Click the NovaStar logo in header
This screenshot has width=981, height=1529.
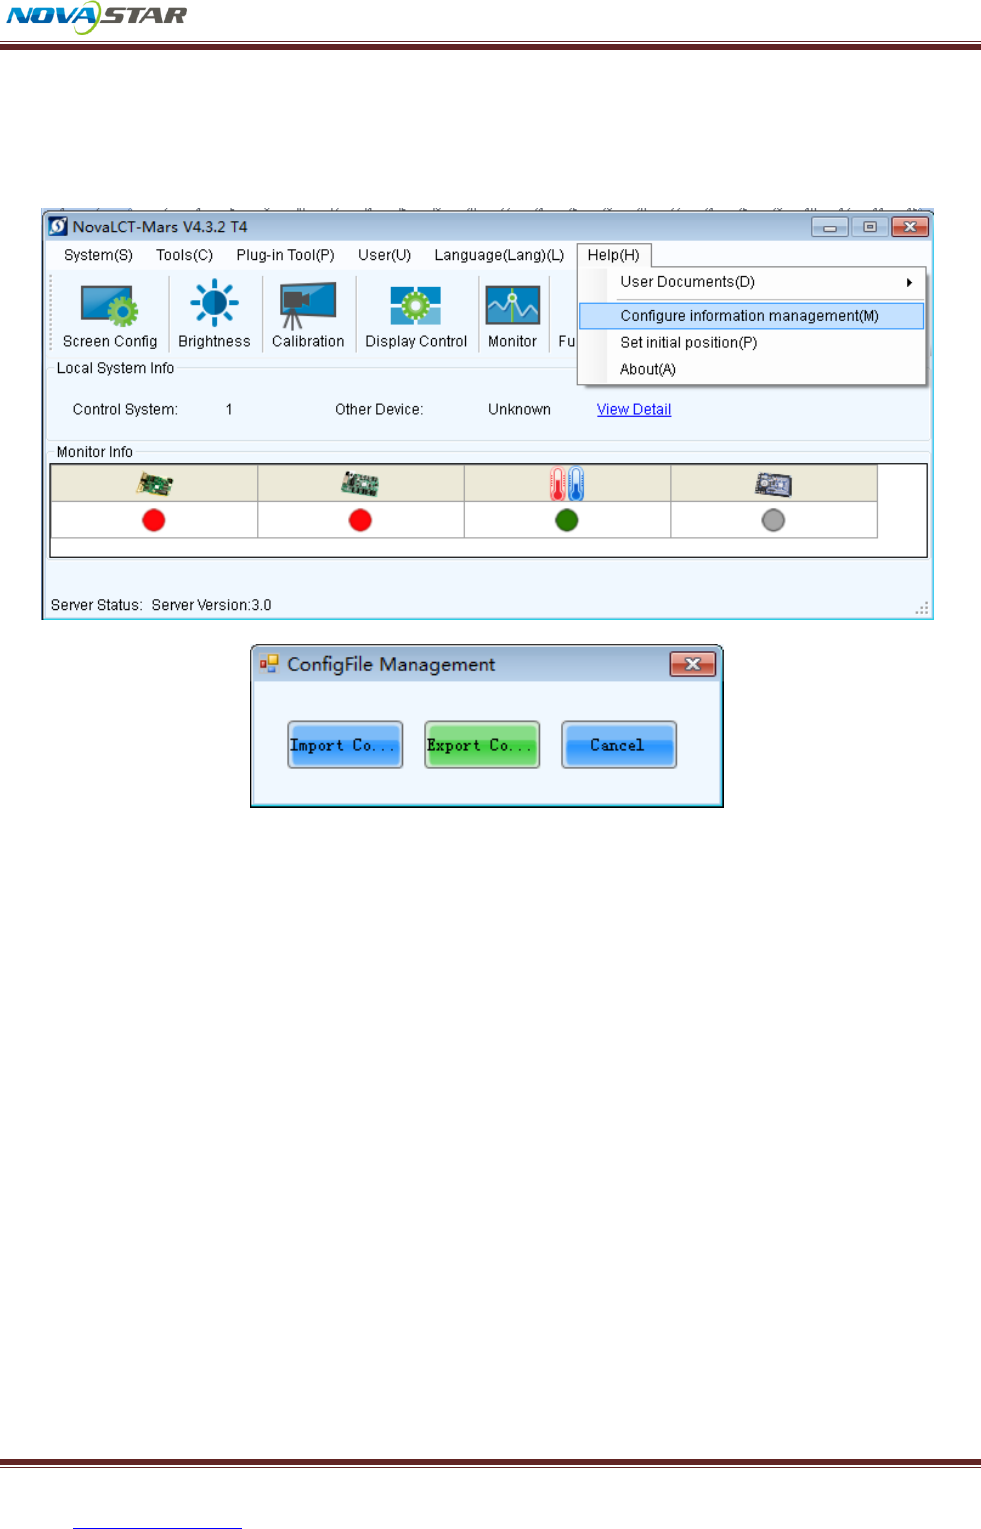97,16
